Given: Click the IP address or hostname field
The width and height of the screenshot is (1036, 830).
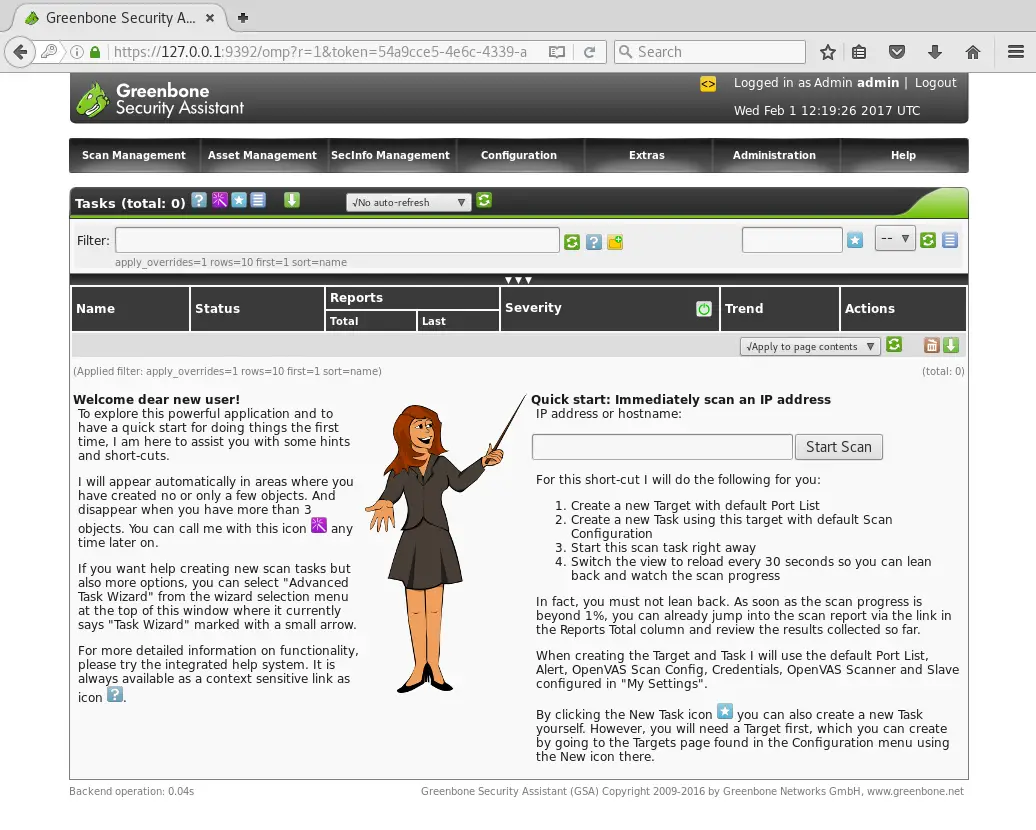Looking at the screenshot, I should point(662,447).
